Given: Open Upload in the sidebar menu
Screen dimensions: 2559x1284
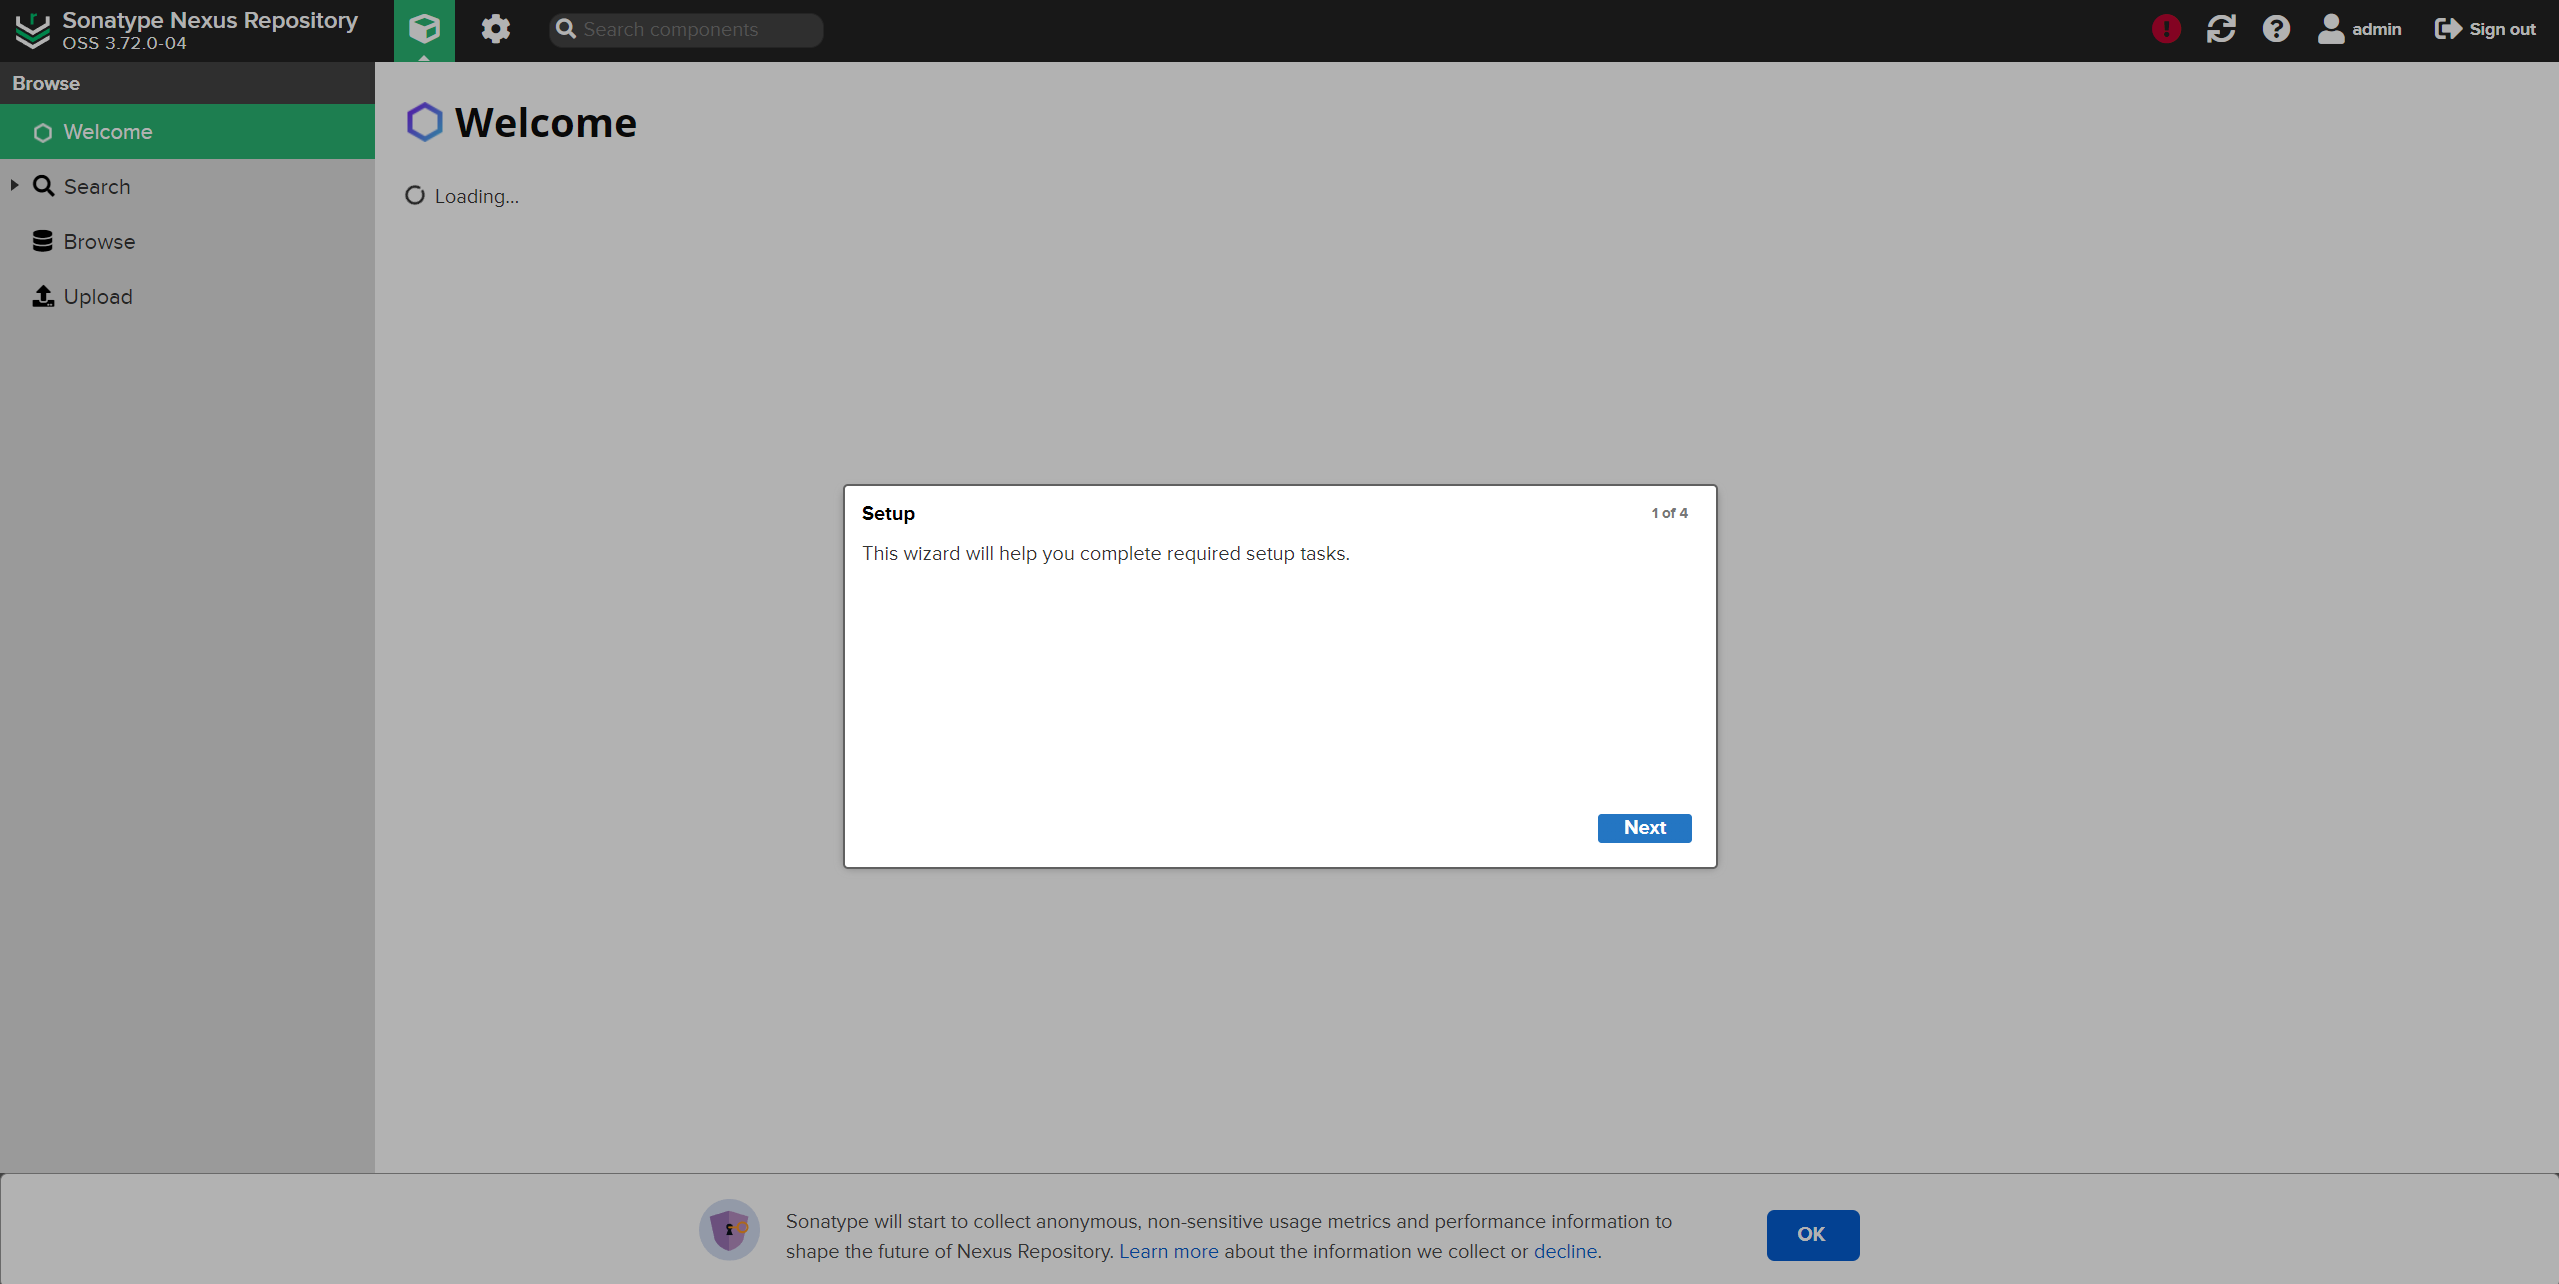Looking at the screenshot, I should [97, 297].
